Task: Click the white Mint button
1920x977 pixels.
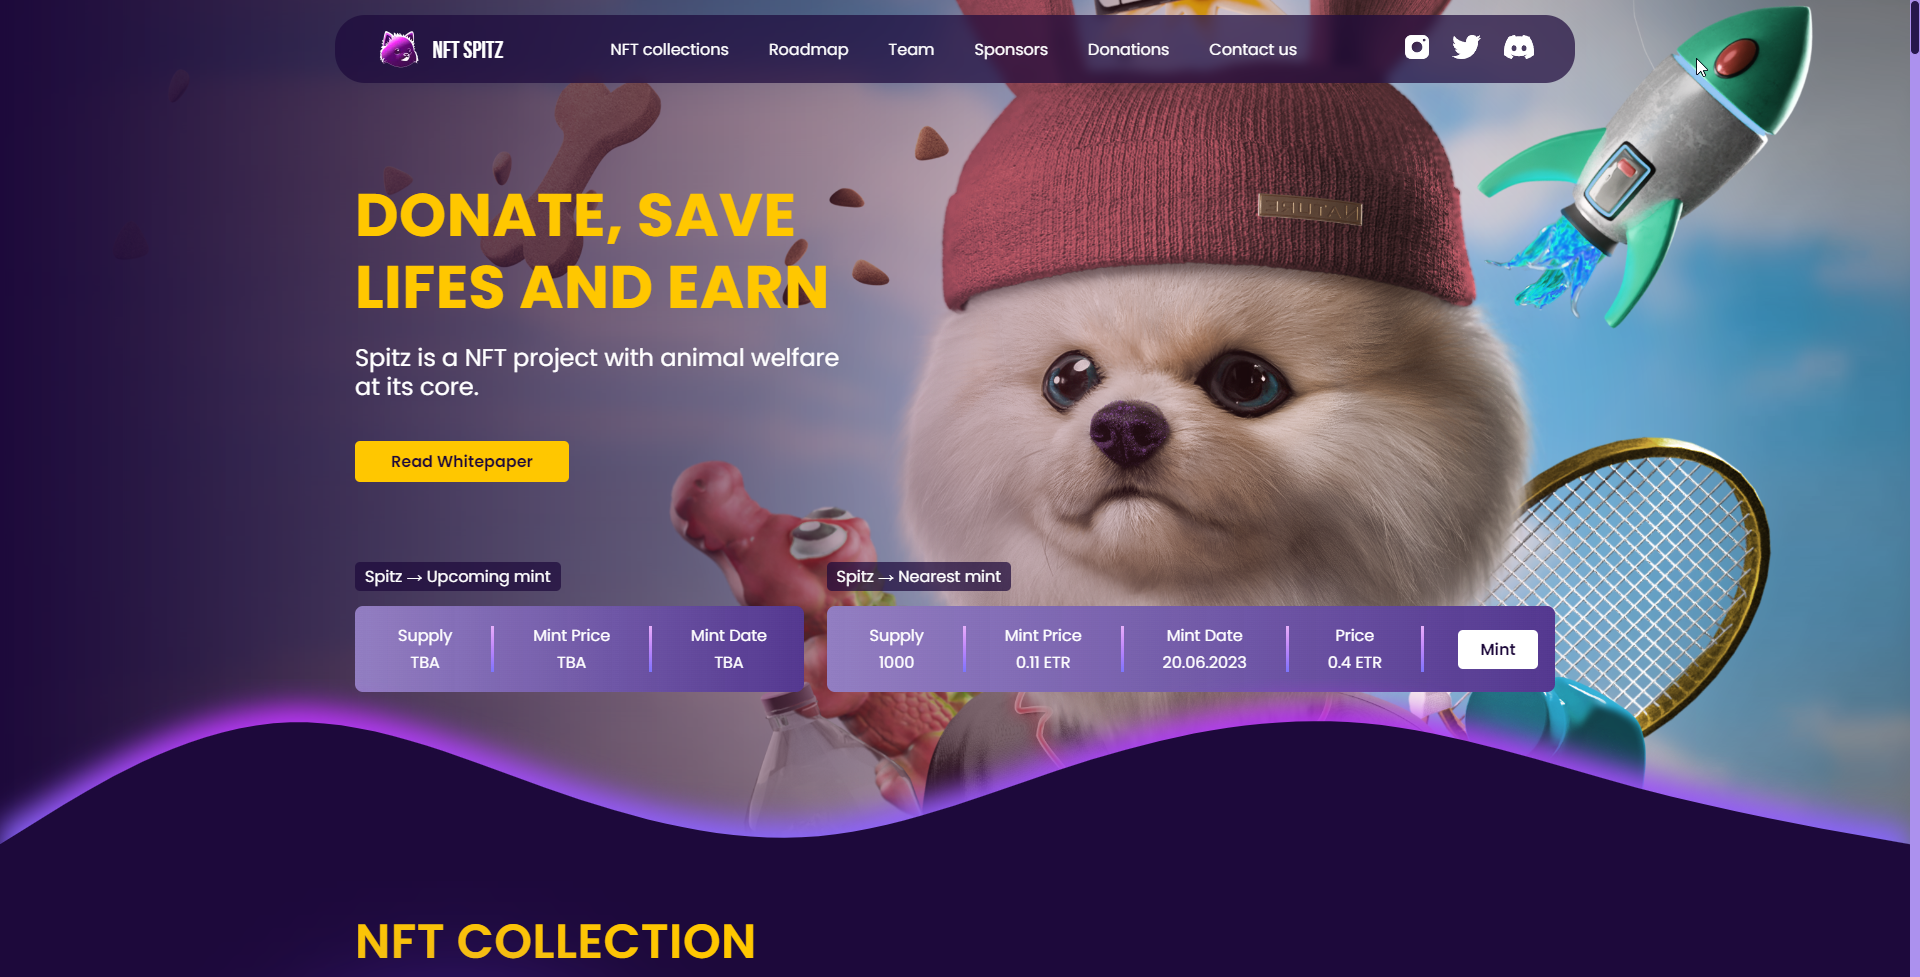Action: (1497, 649)
